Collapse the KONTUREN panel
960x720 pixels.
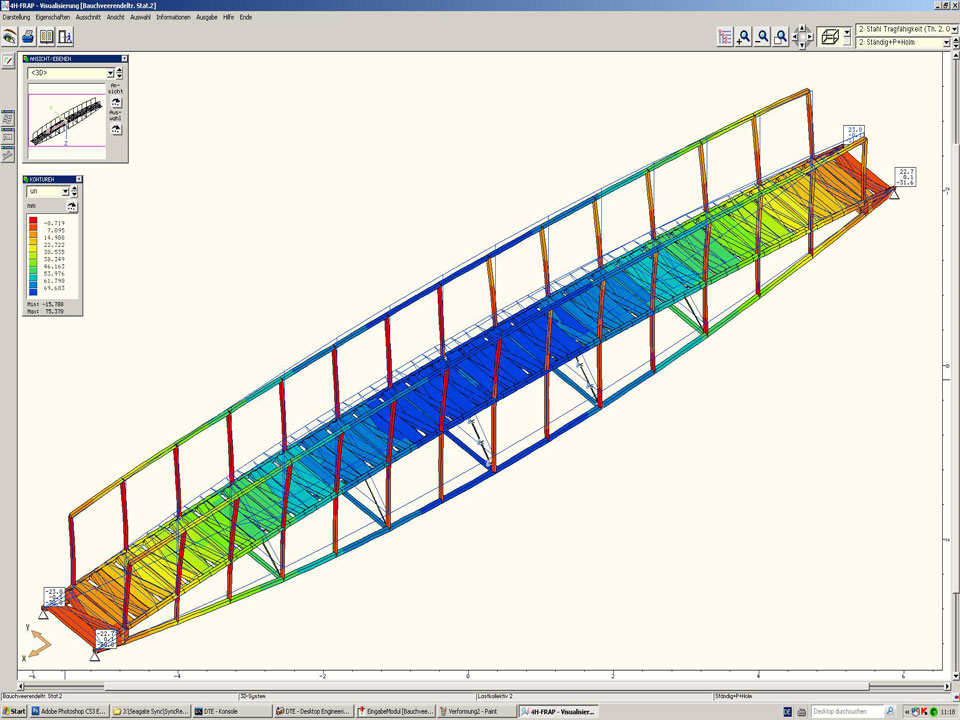tap(79, 179)
